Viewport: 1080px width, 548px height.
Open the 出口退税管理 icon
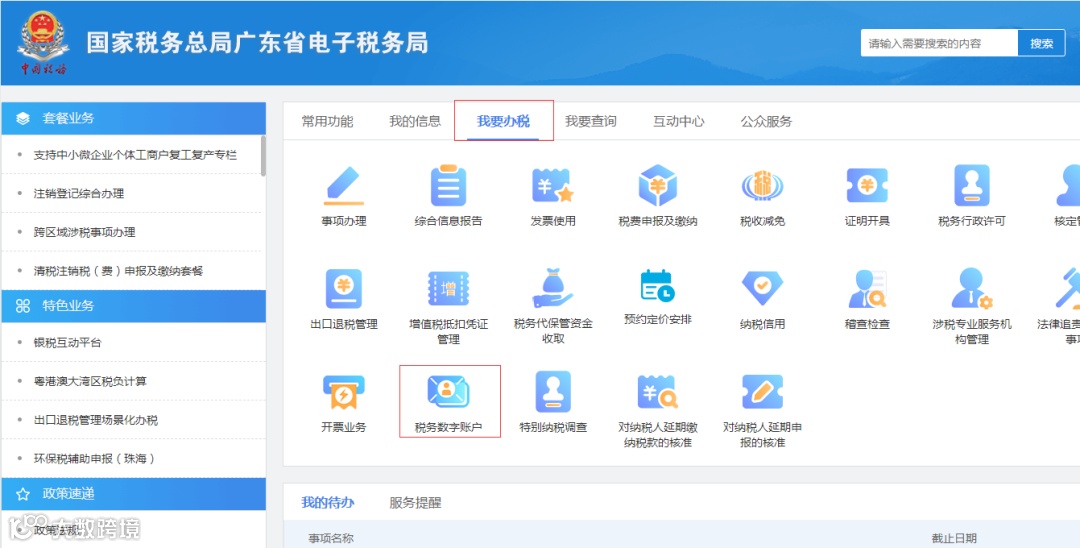[x=344, y=288]
